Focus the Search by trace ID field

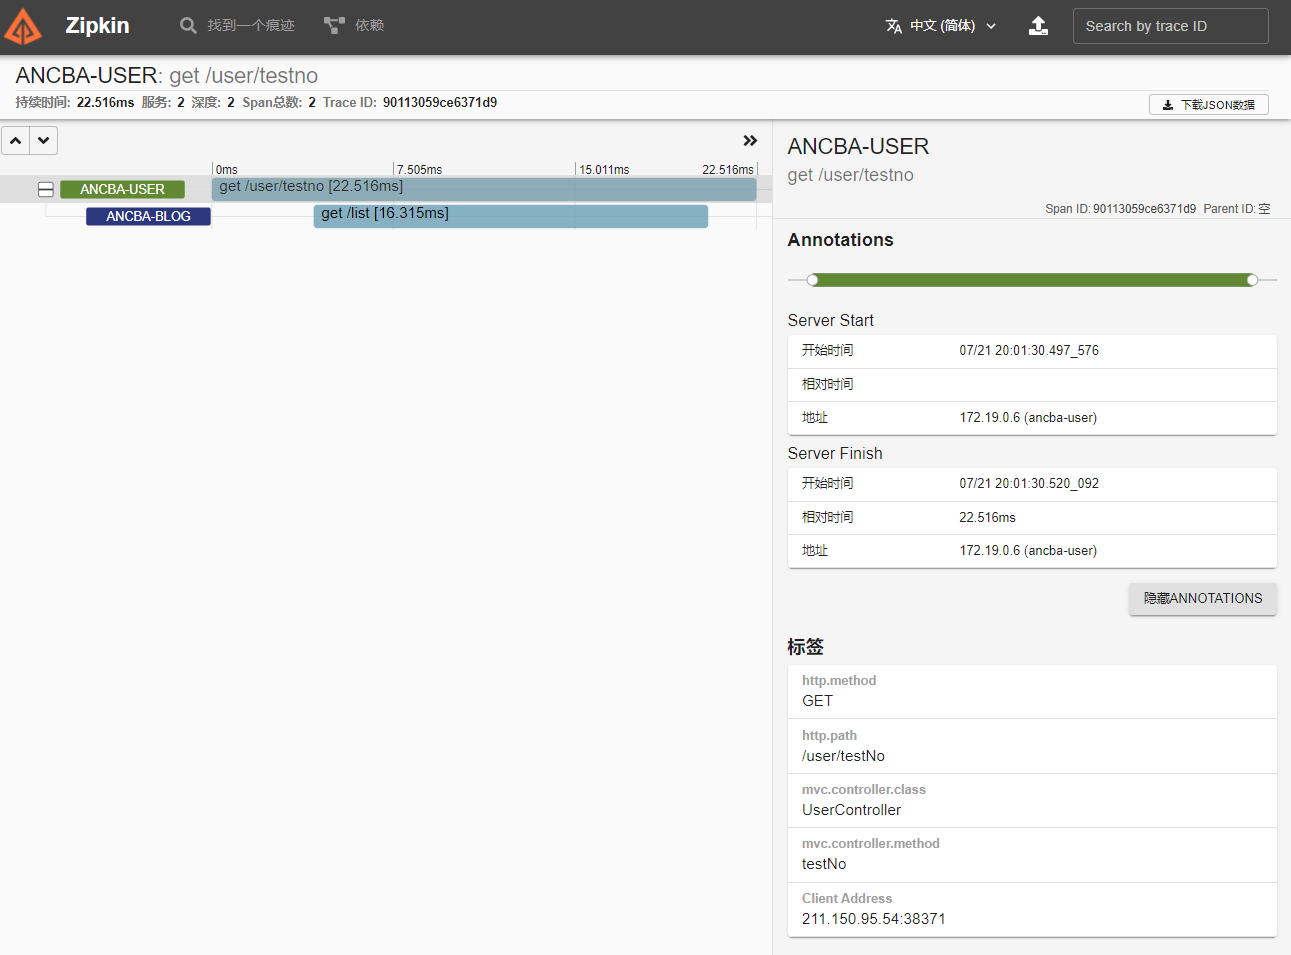[1171, 26]
